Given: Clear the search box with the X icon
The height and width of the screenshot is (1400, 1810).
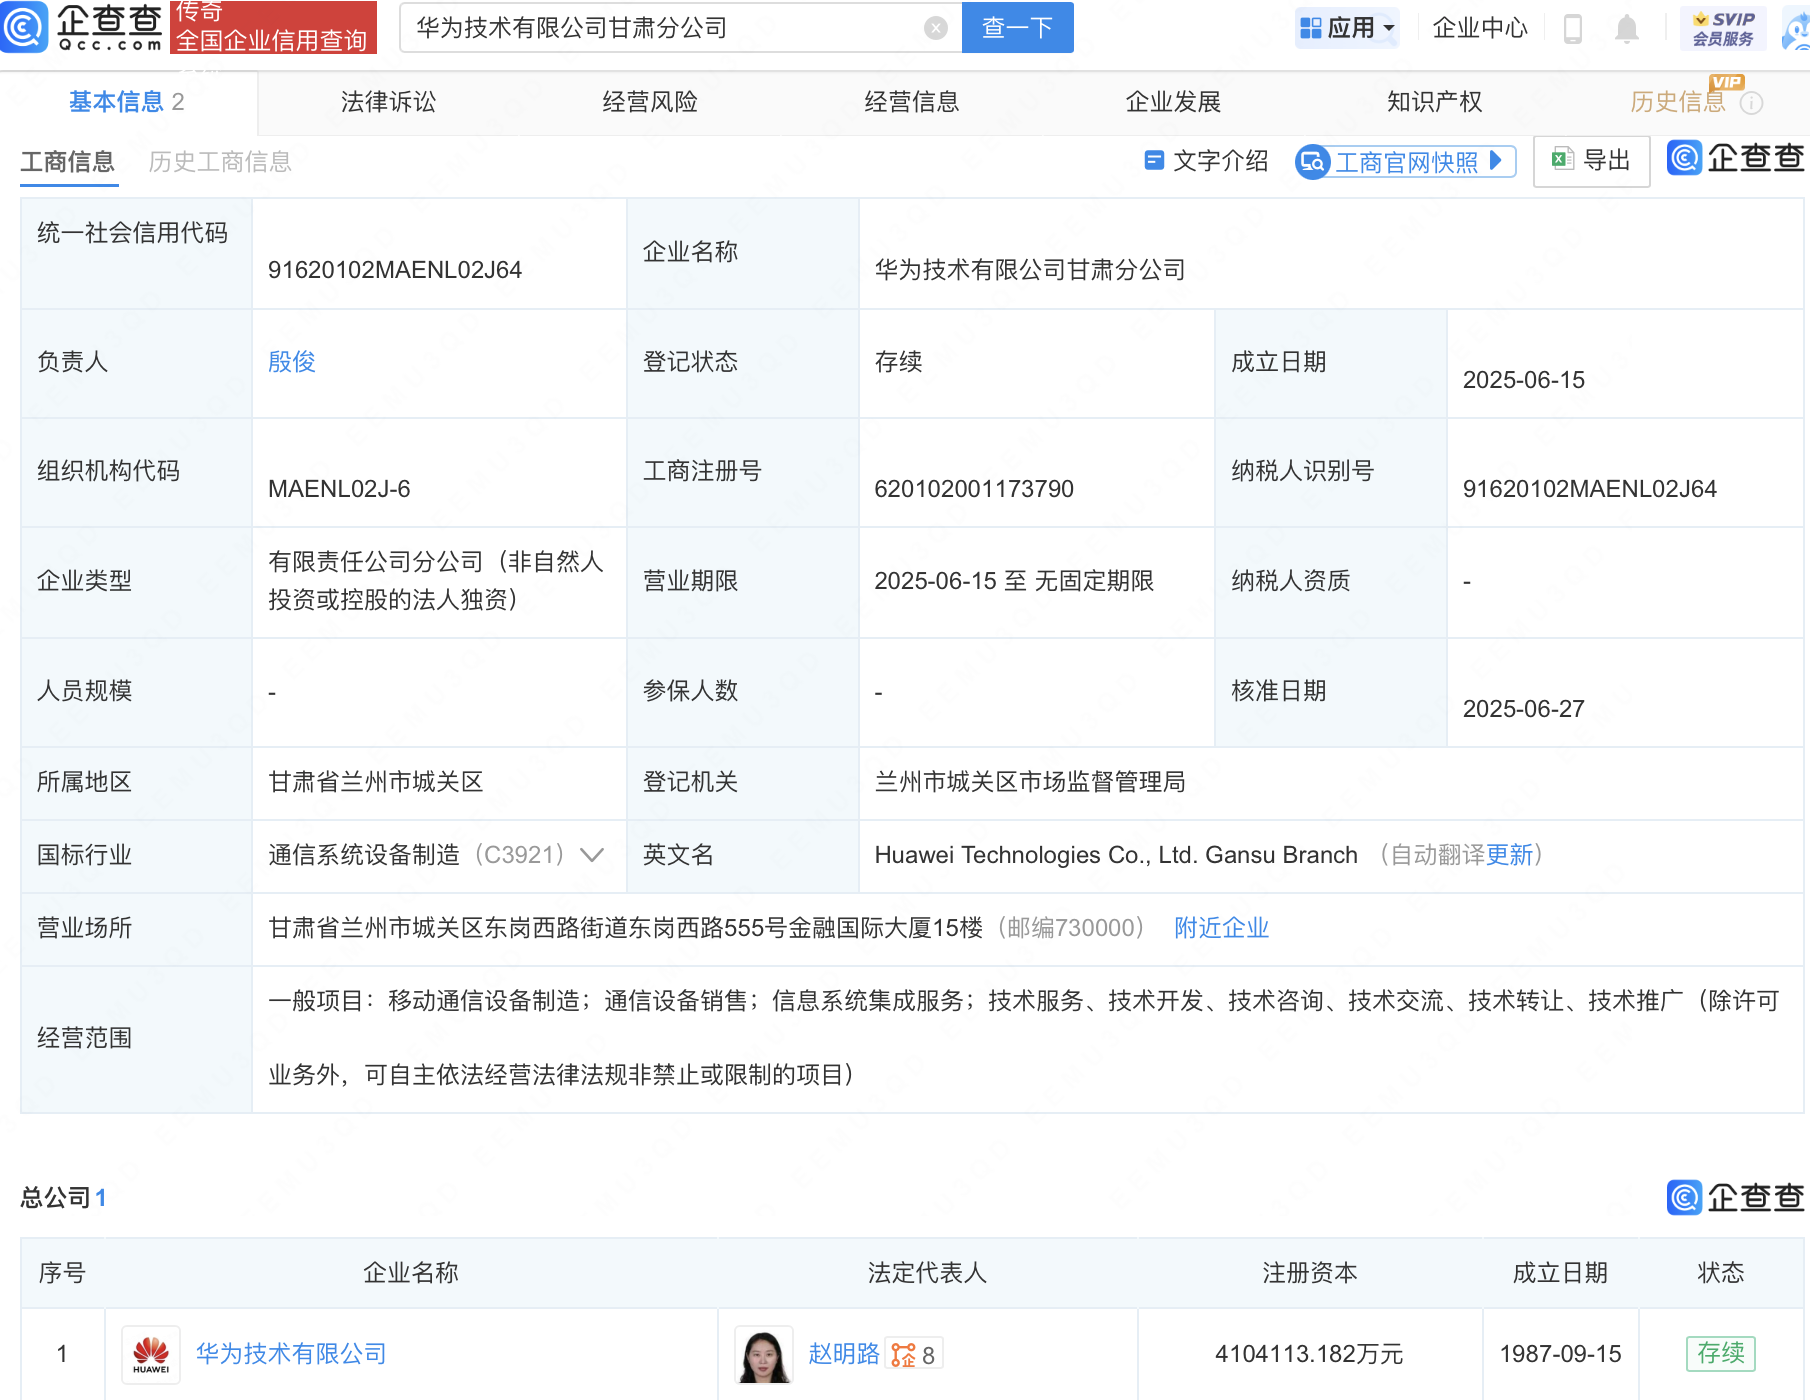Looking at the screenshot, I should 936,28.
